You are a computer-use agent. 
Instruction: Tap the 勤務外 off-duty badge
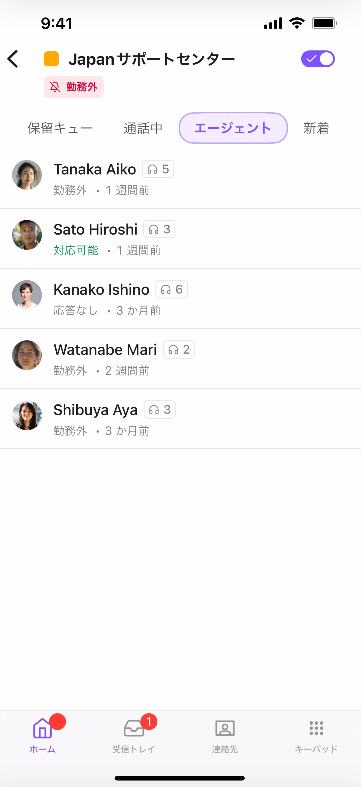coord(74,87)
